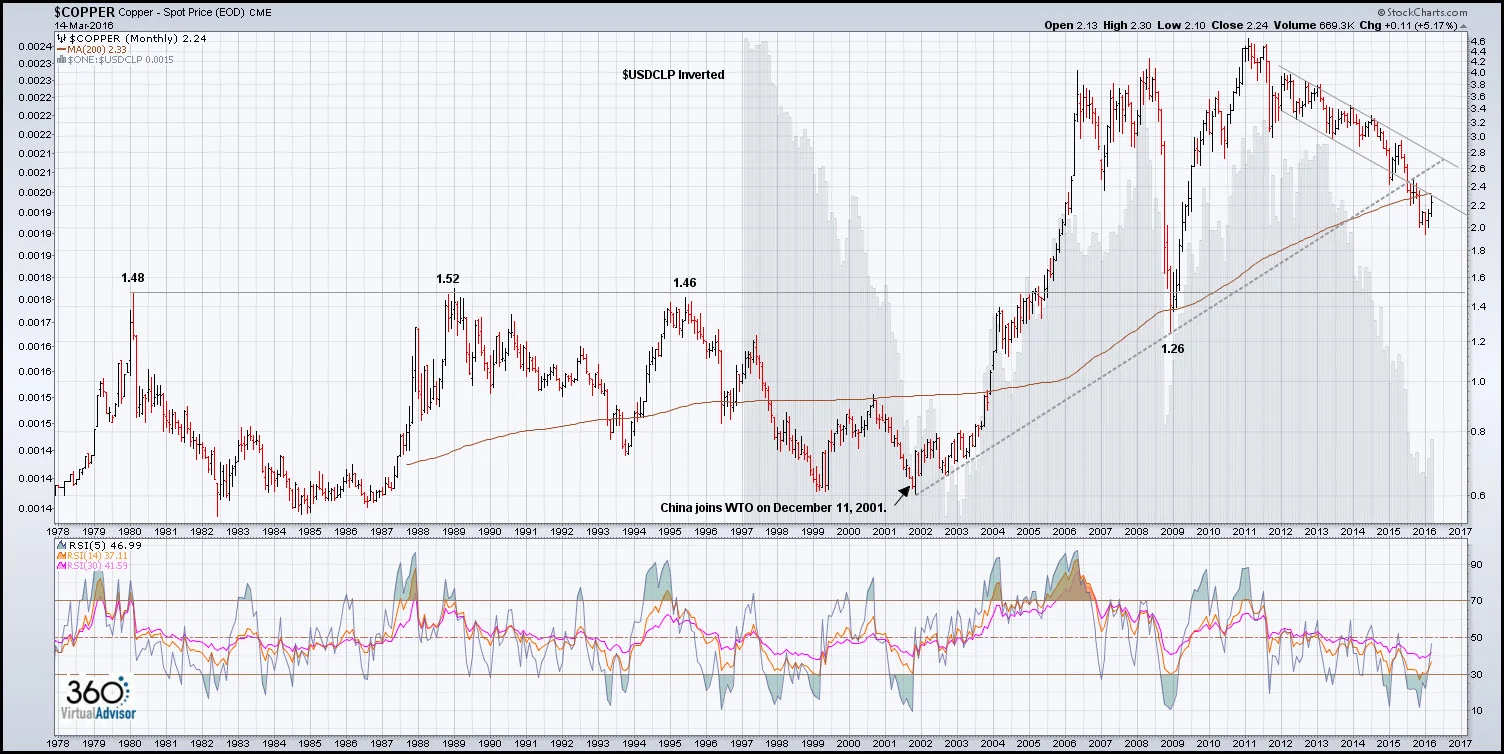Click the '4.6' right-axis price label
Viewport: 1504px width, 754px height.
click(1478, 42)
